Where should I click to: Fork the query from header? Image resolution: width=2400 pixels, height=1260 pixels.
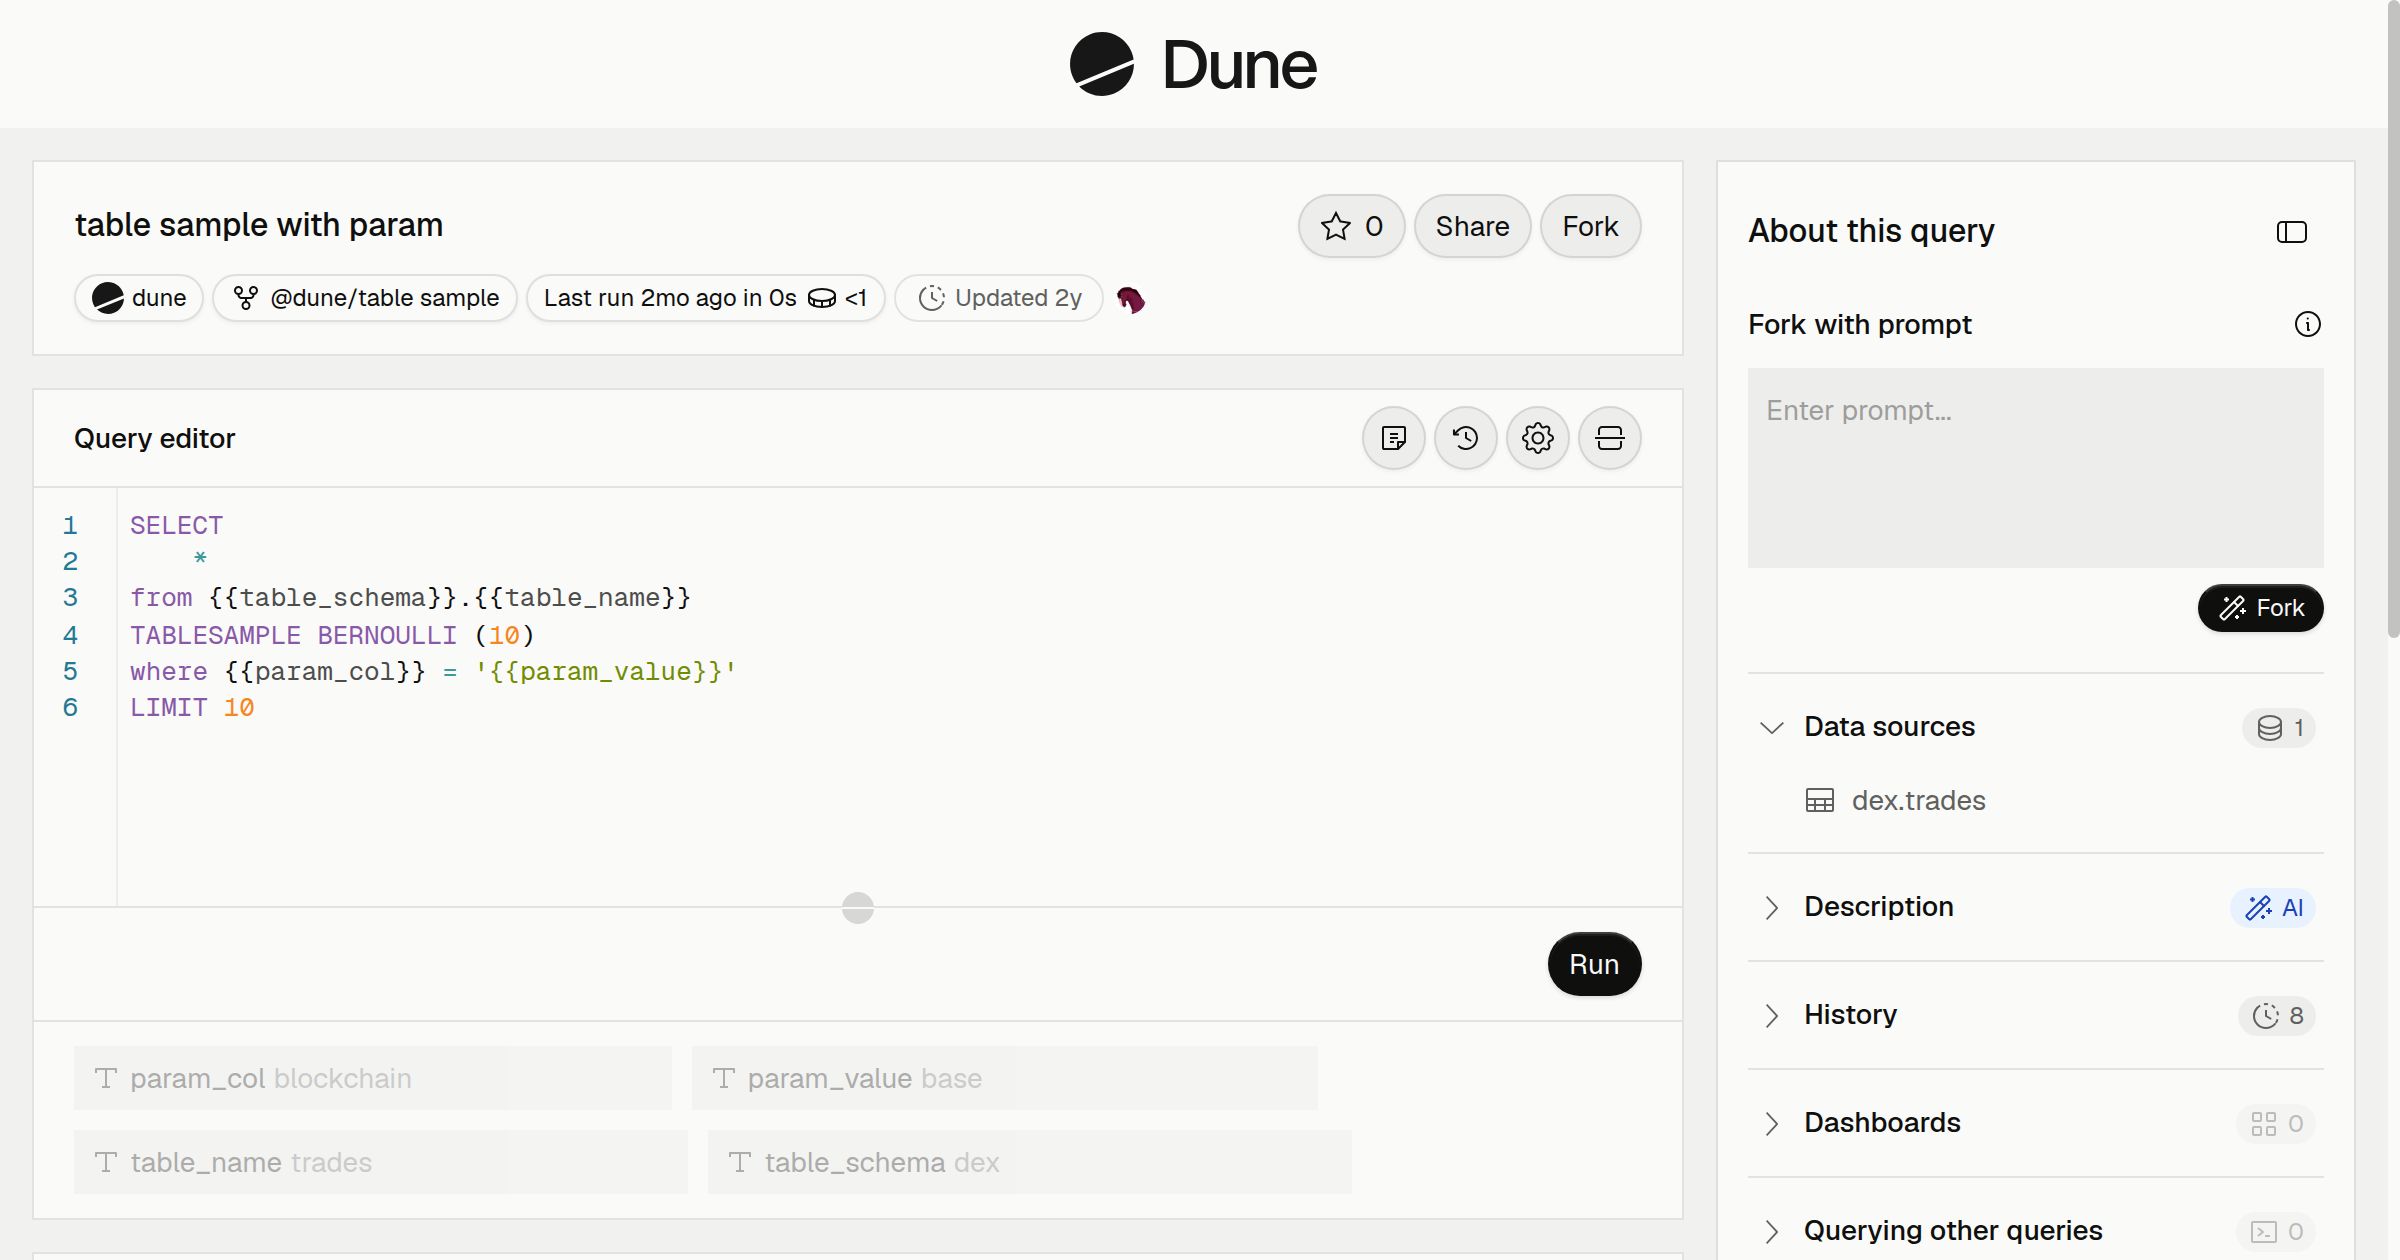(1590, 226)
